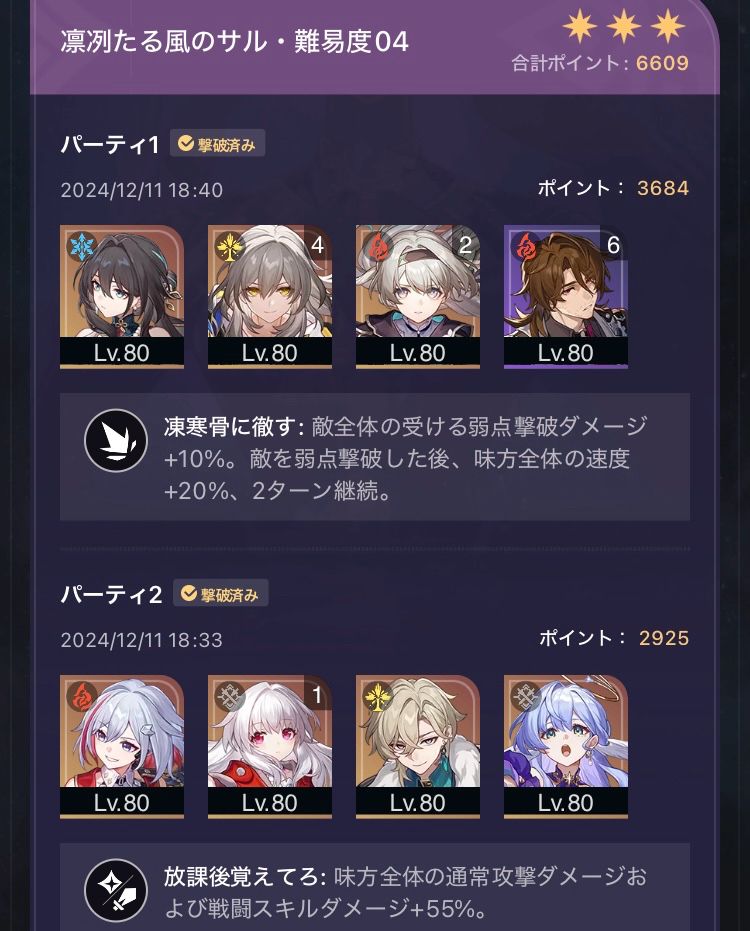The image size is (750, 931).
Task: Tap the fire element icon on headband character
Action: coord(378,246)
